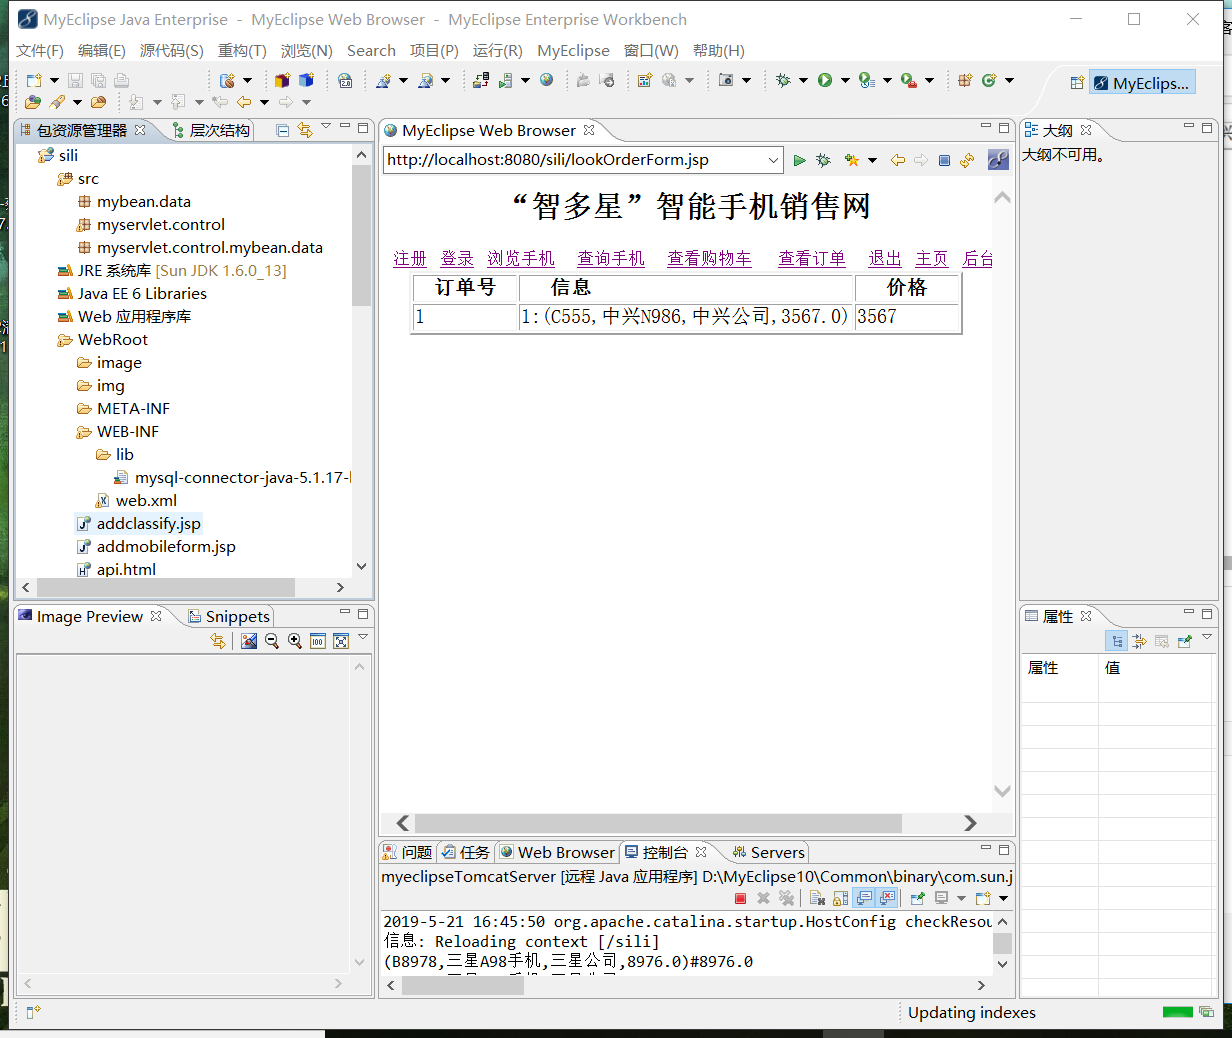
Task: Toggle Fit Image in Image Preview toolbar
Action: coord(341,641)
